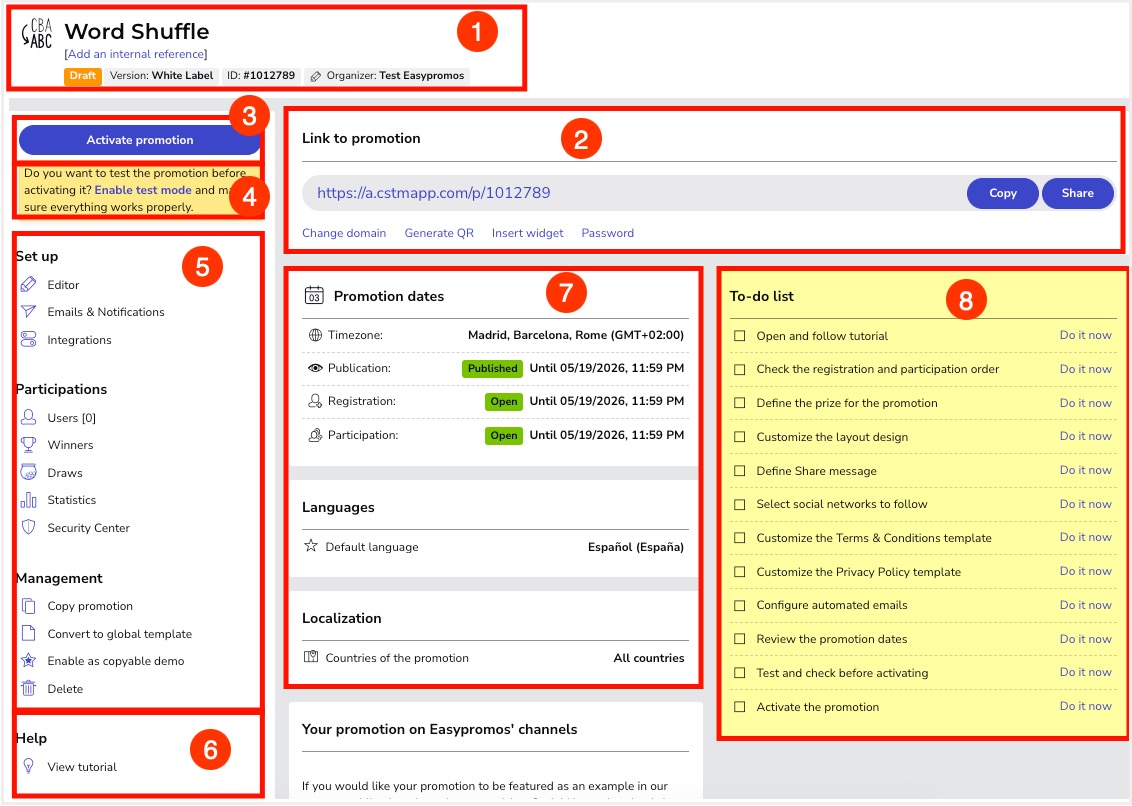Click 'Add an internal reference' link
Viewport: 1132px width, 806px height.
[136, 54]
